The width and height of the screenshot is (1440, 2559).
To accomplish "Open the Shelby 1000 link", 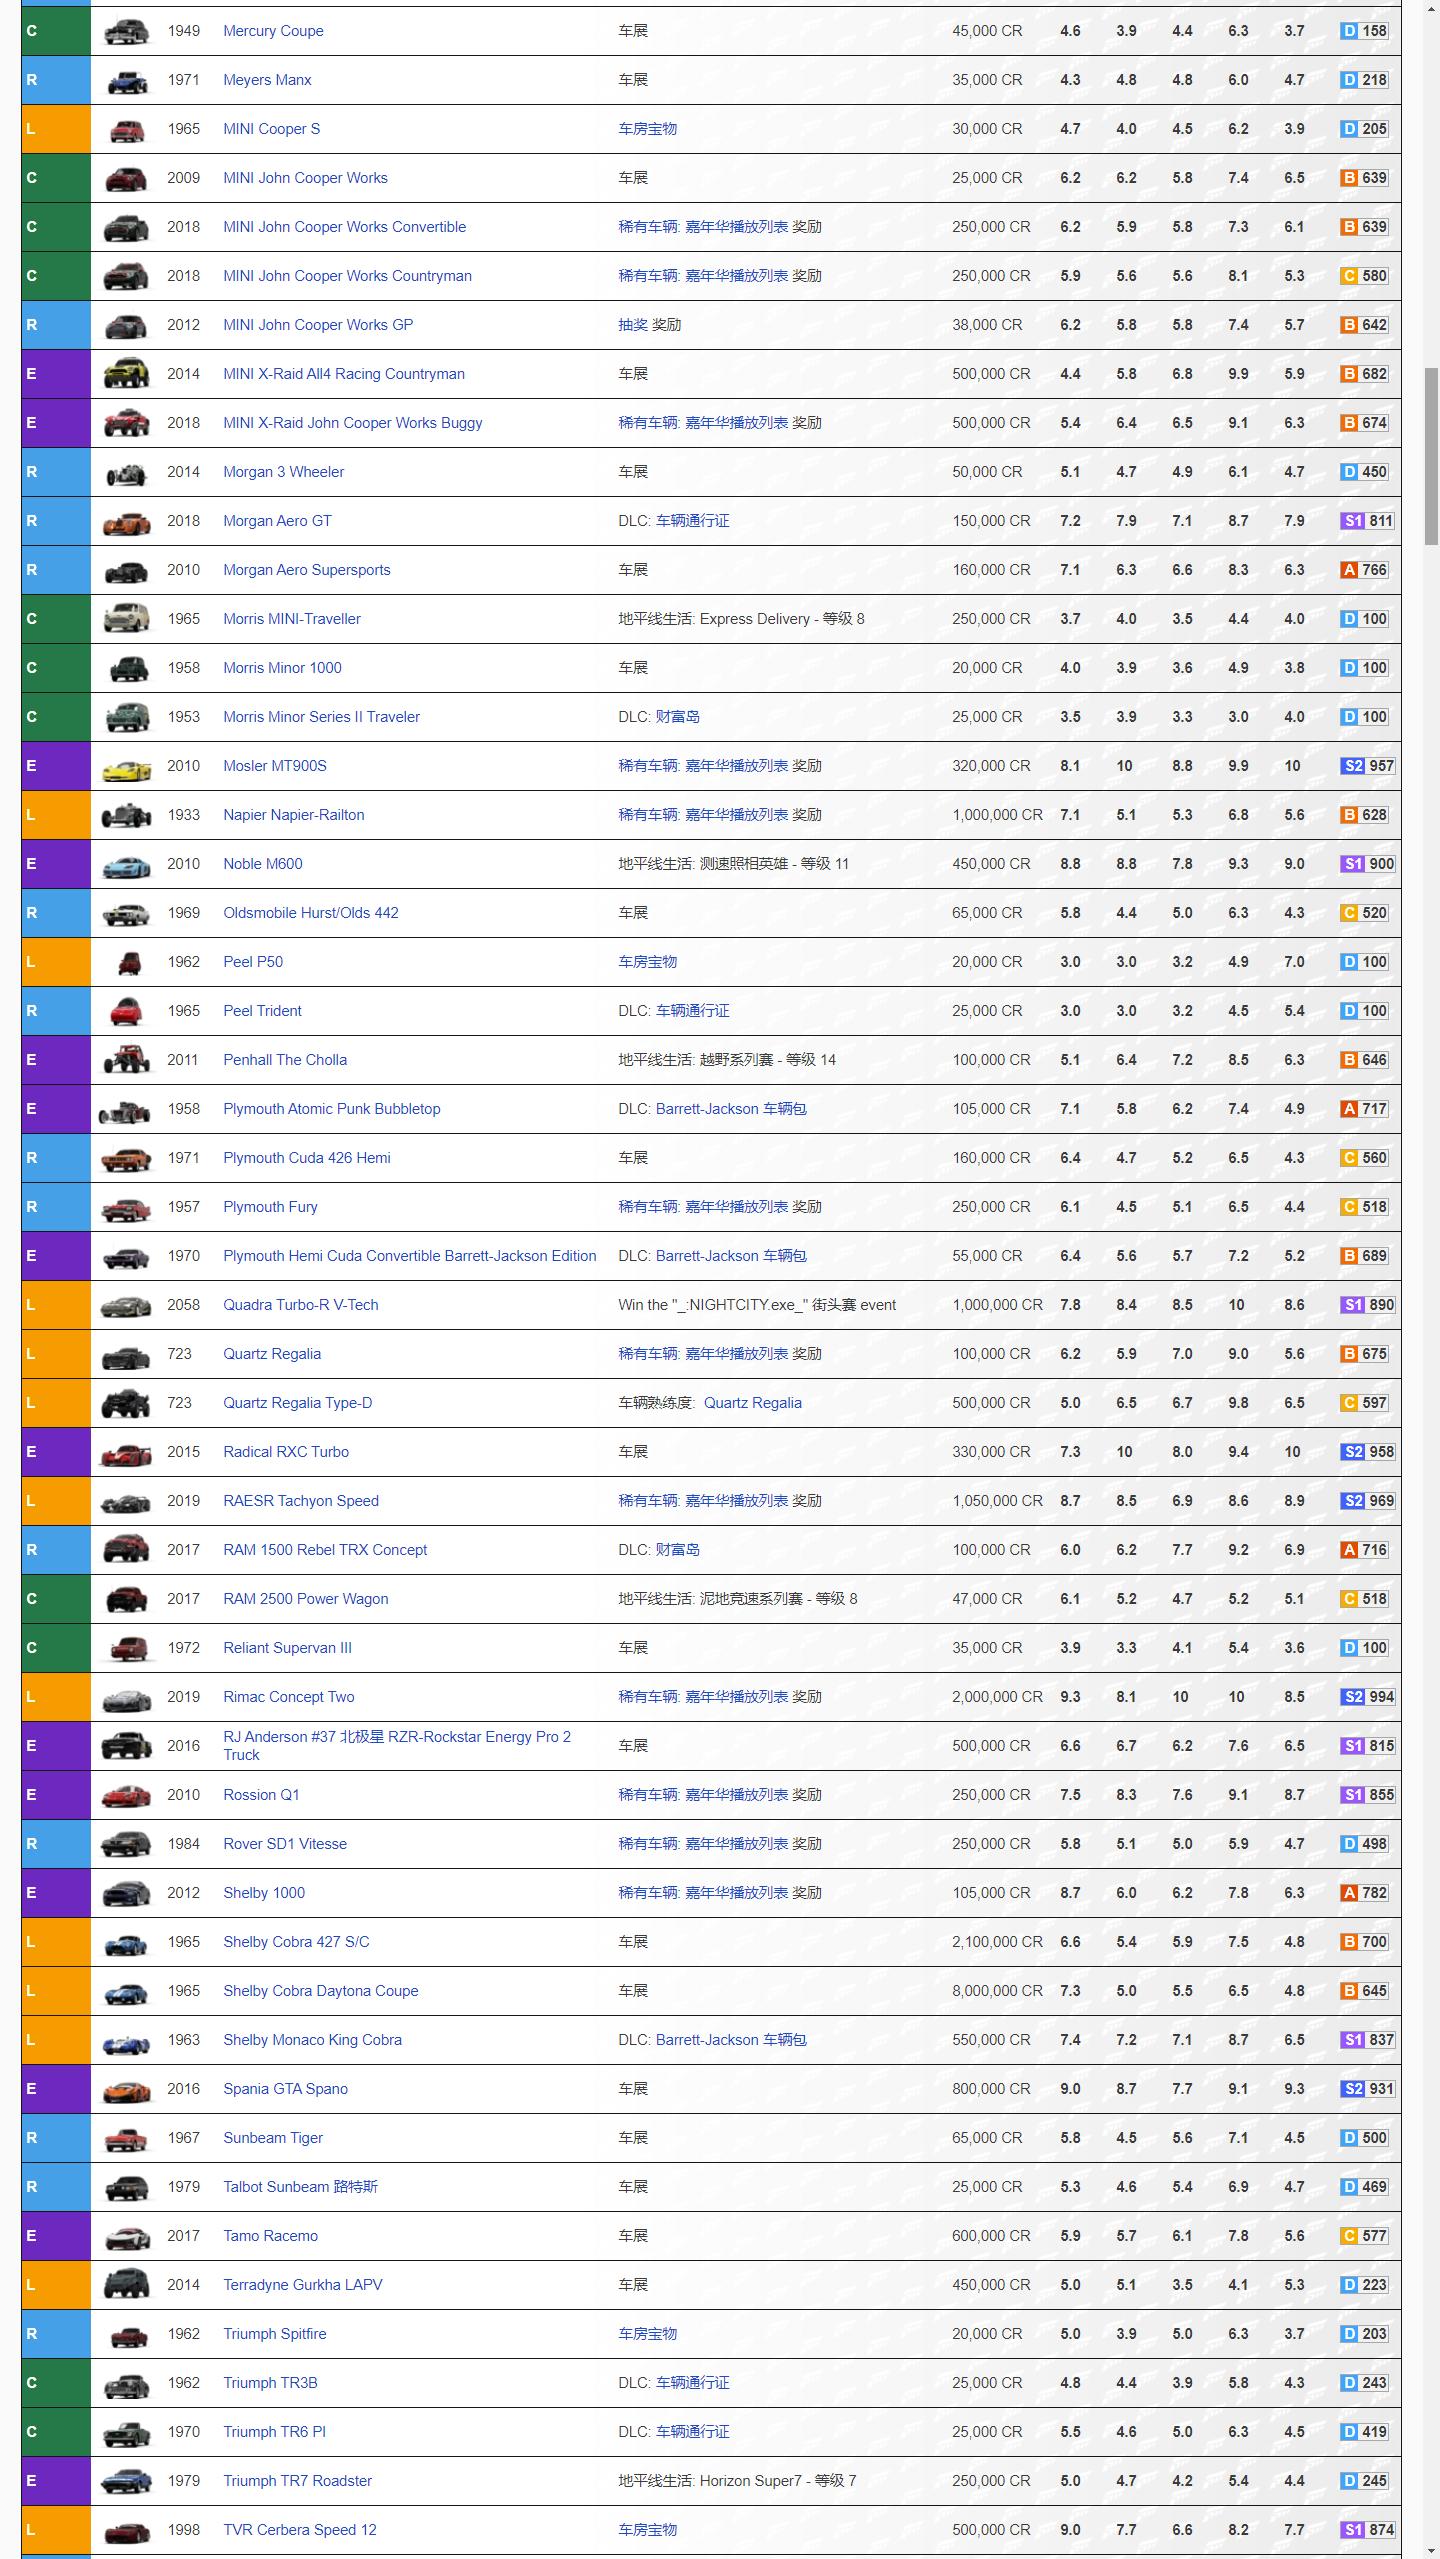I will pyautogui.click(x=263, y=1893).
